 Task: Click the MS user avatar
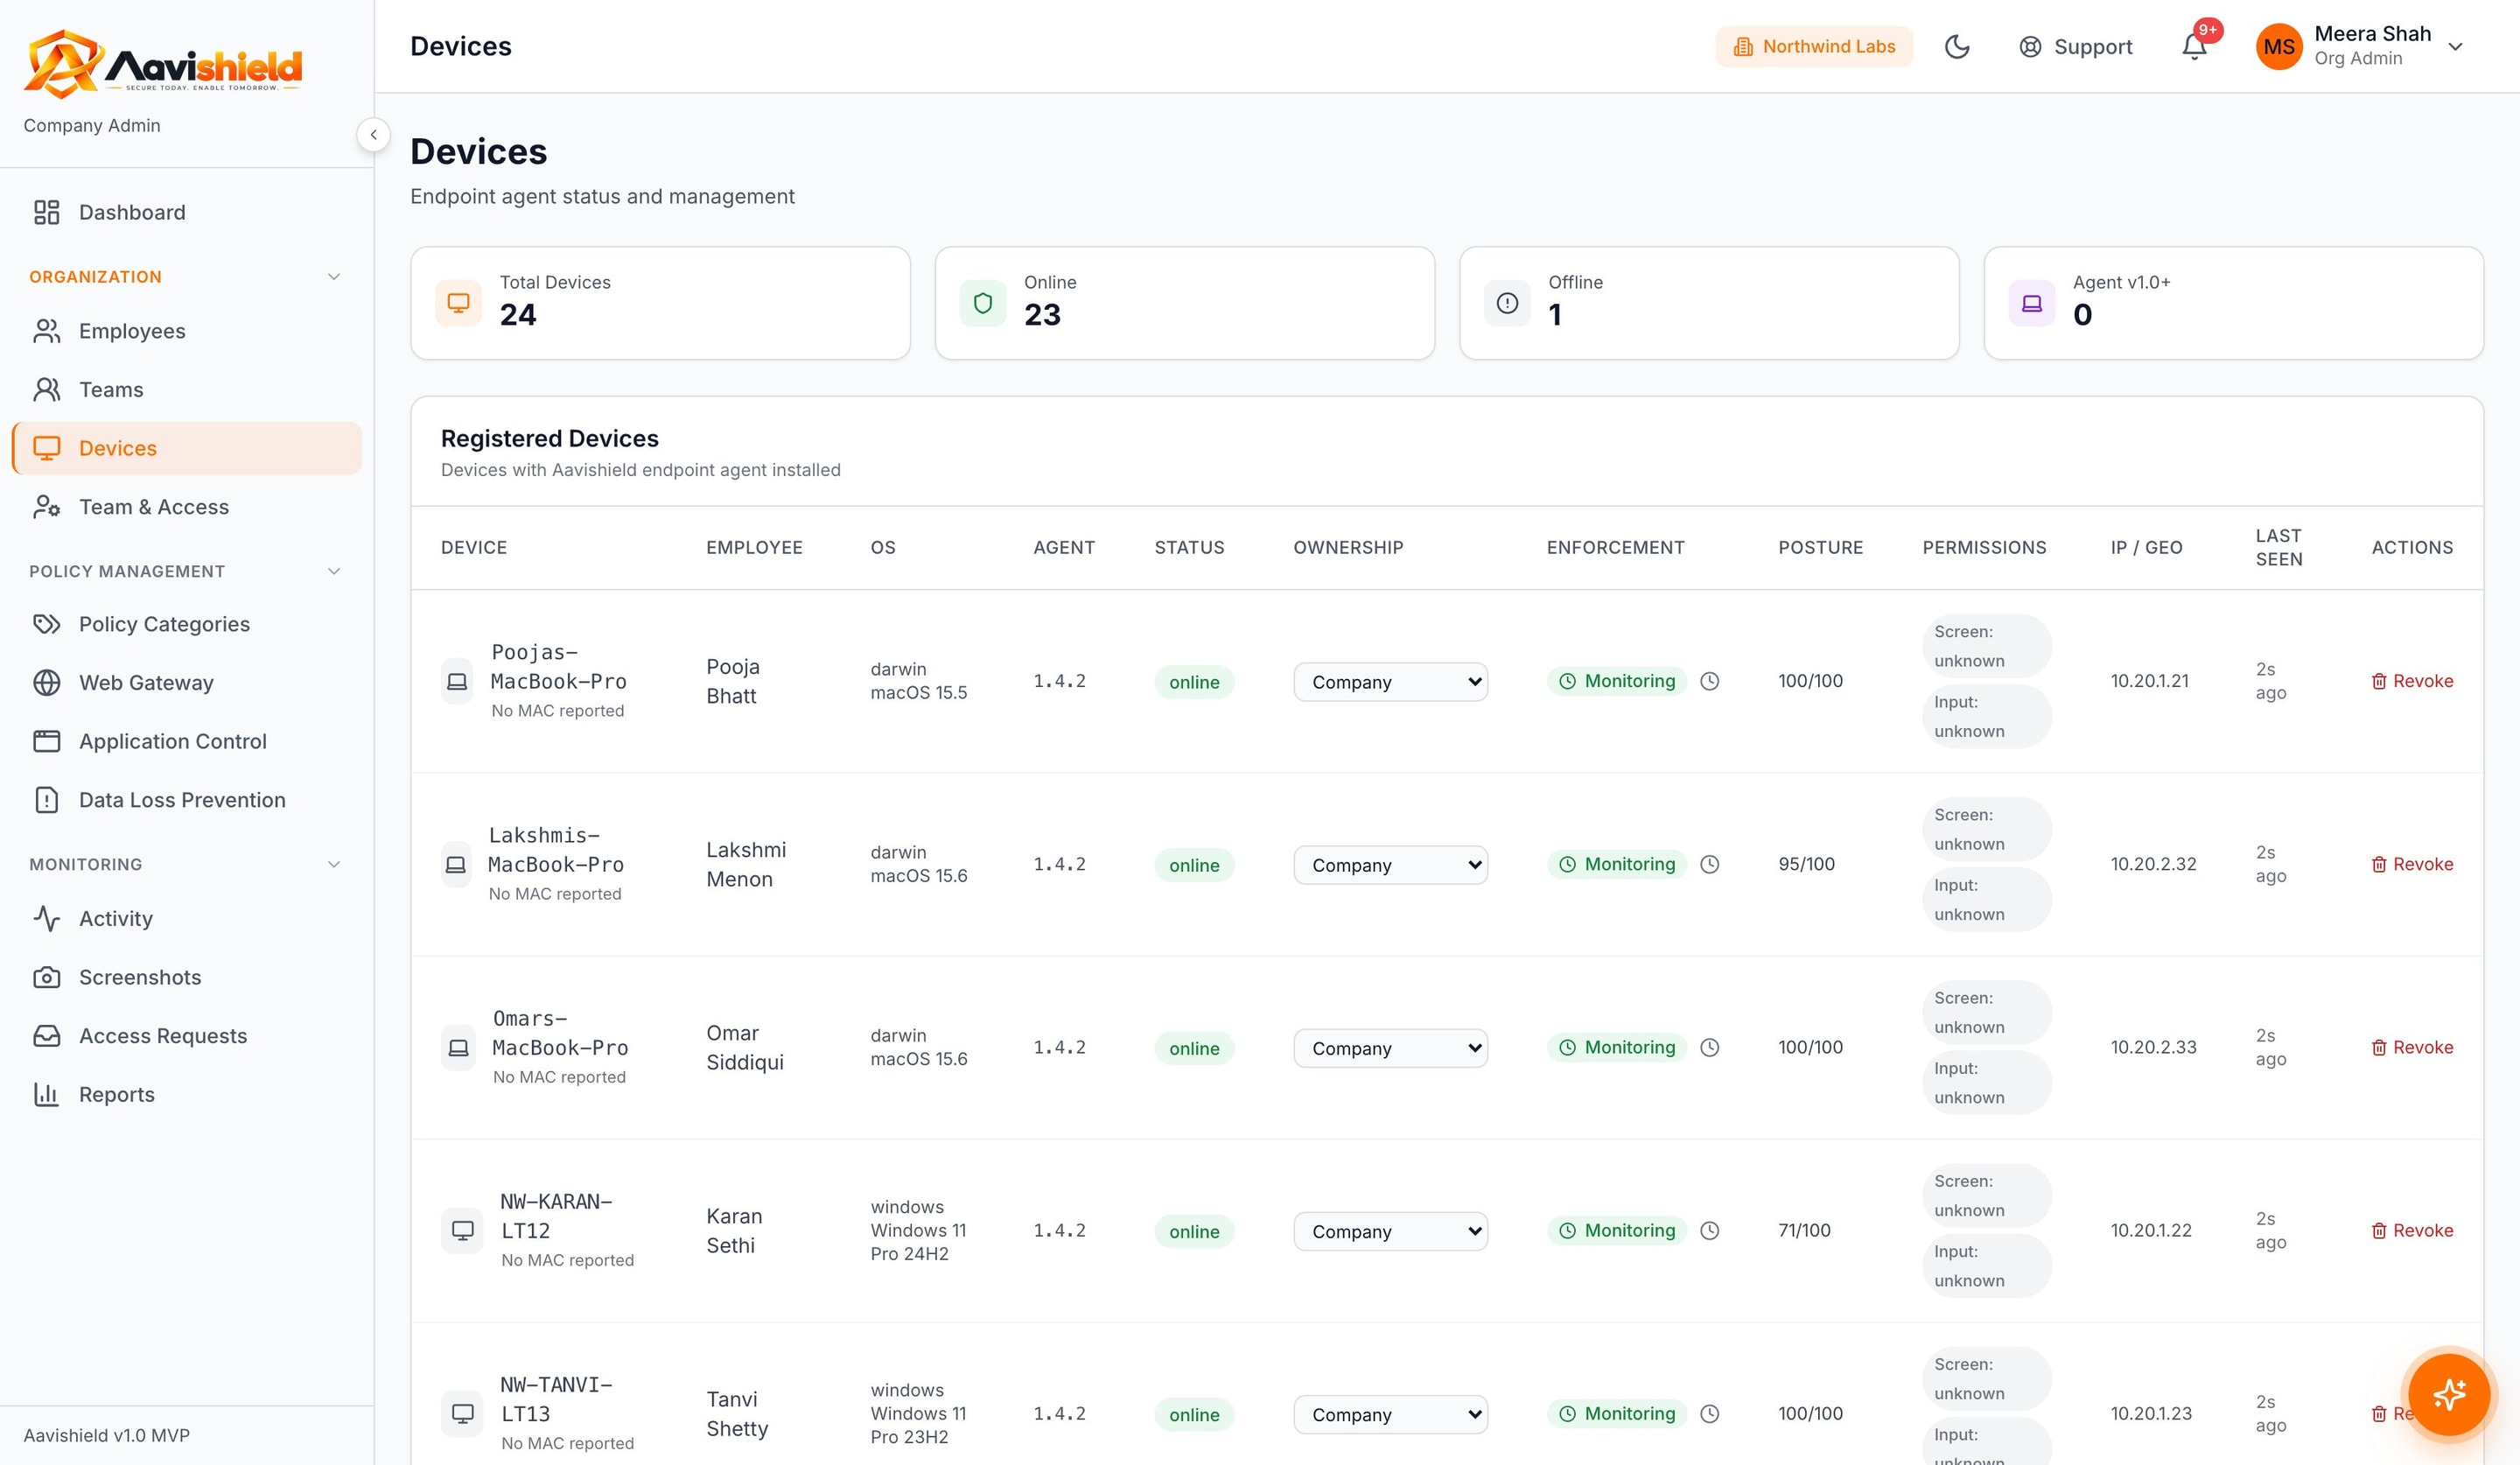coord(2279,47)
